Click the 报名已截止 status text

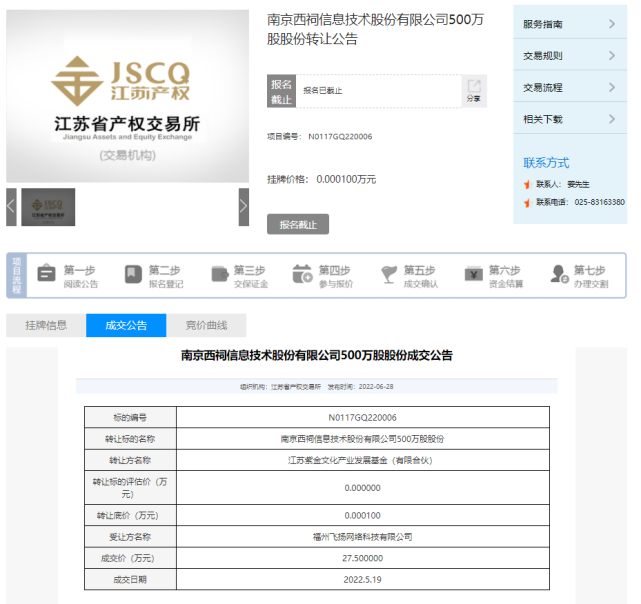coord(323,90)
